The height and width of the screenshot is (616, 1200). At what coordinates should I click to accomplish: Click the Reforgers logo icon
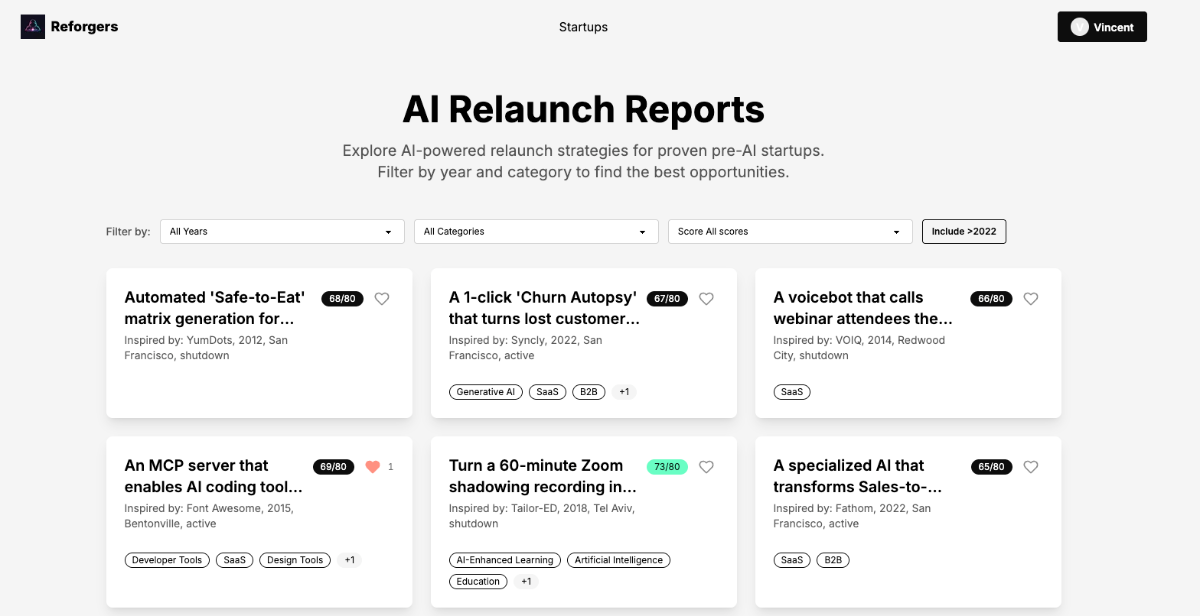33,27
